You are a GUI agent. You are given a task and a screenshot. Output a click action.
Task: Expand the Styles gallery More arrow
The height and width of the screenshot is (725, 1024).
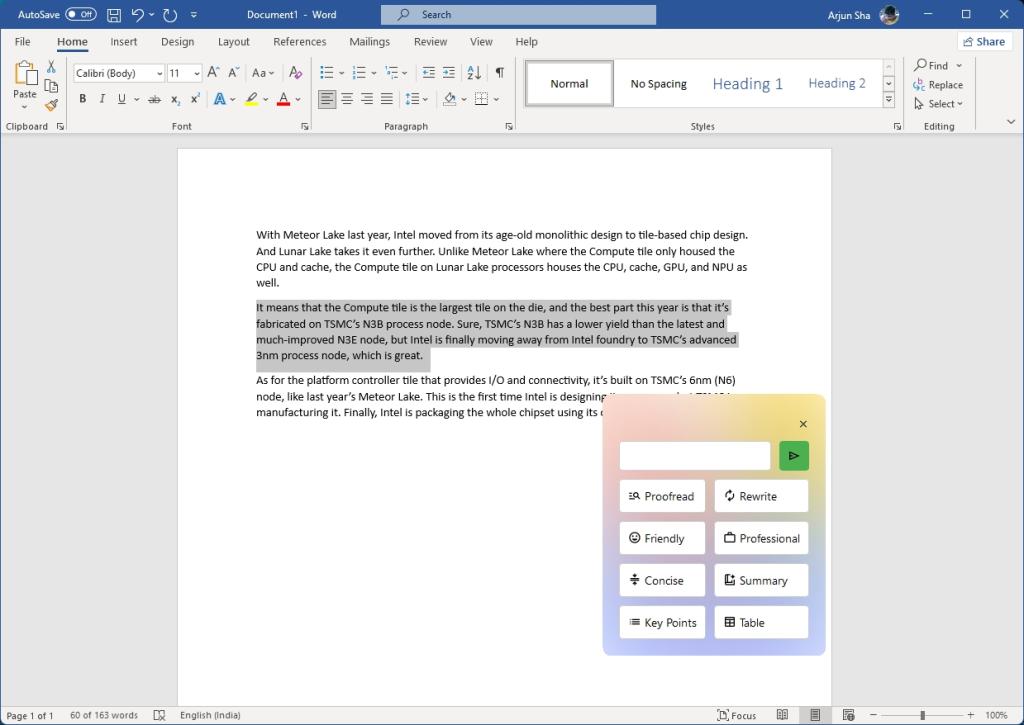[x=888, y=99]
